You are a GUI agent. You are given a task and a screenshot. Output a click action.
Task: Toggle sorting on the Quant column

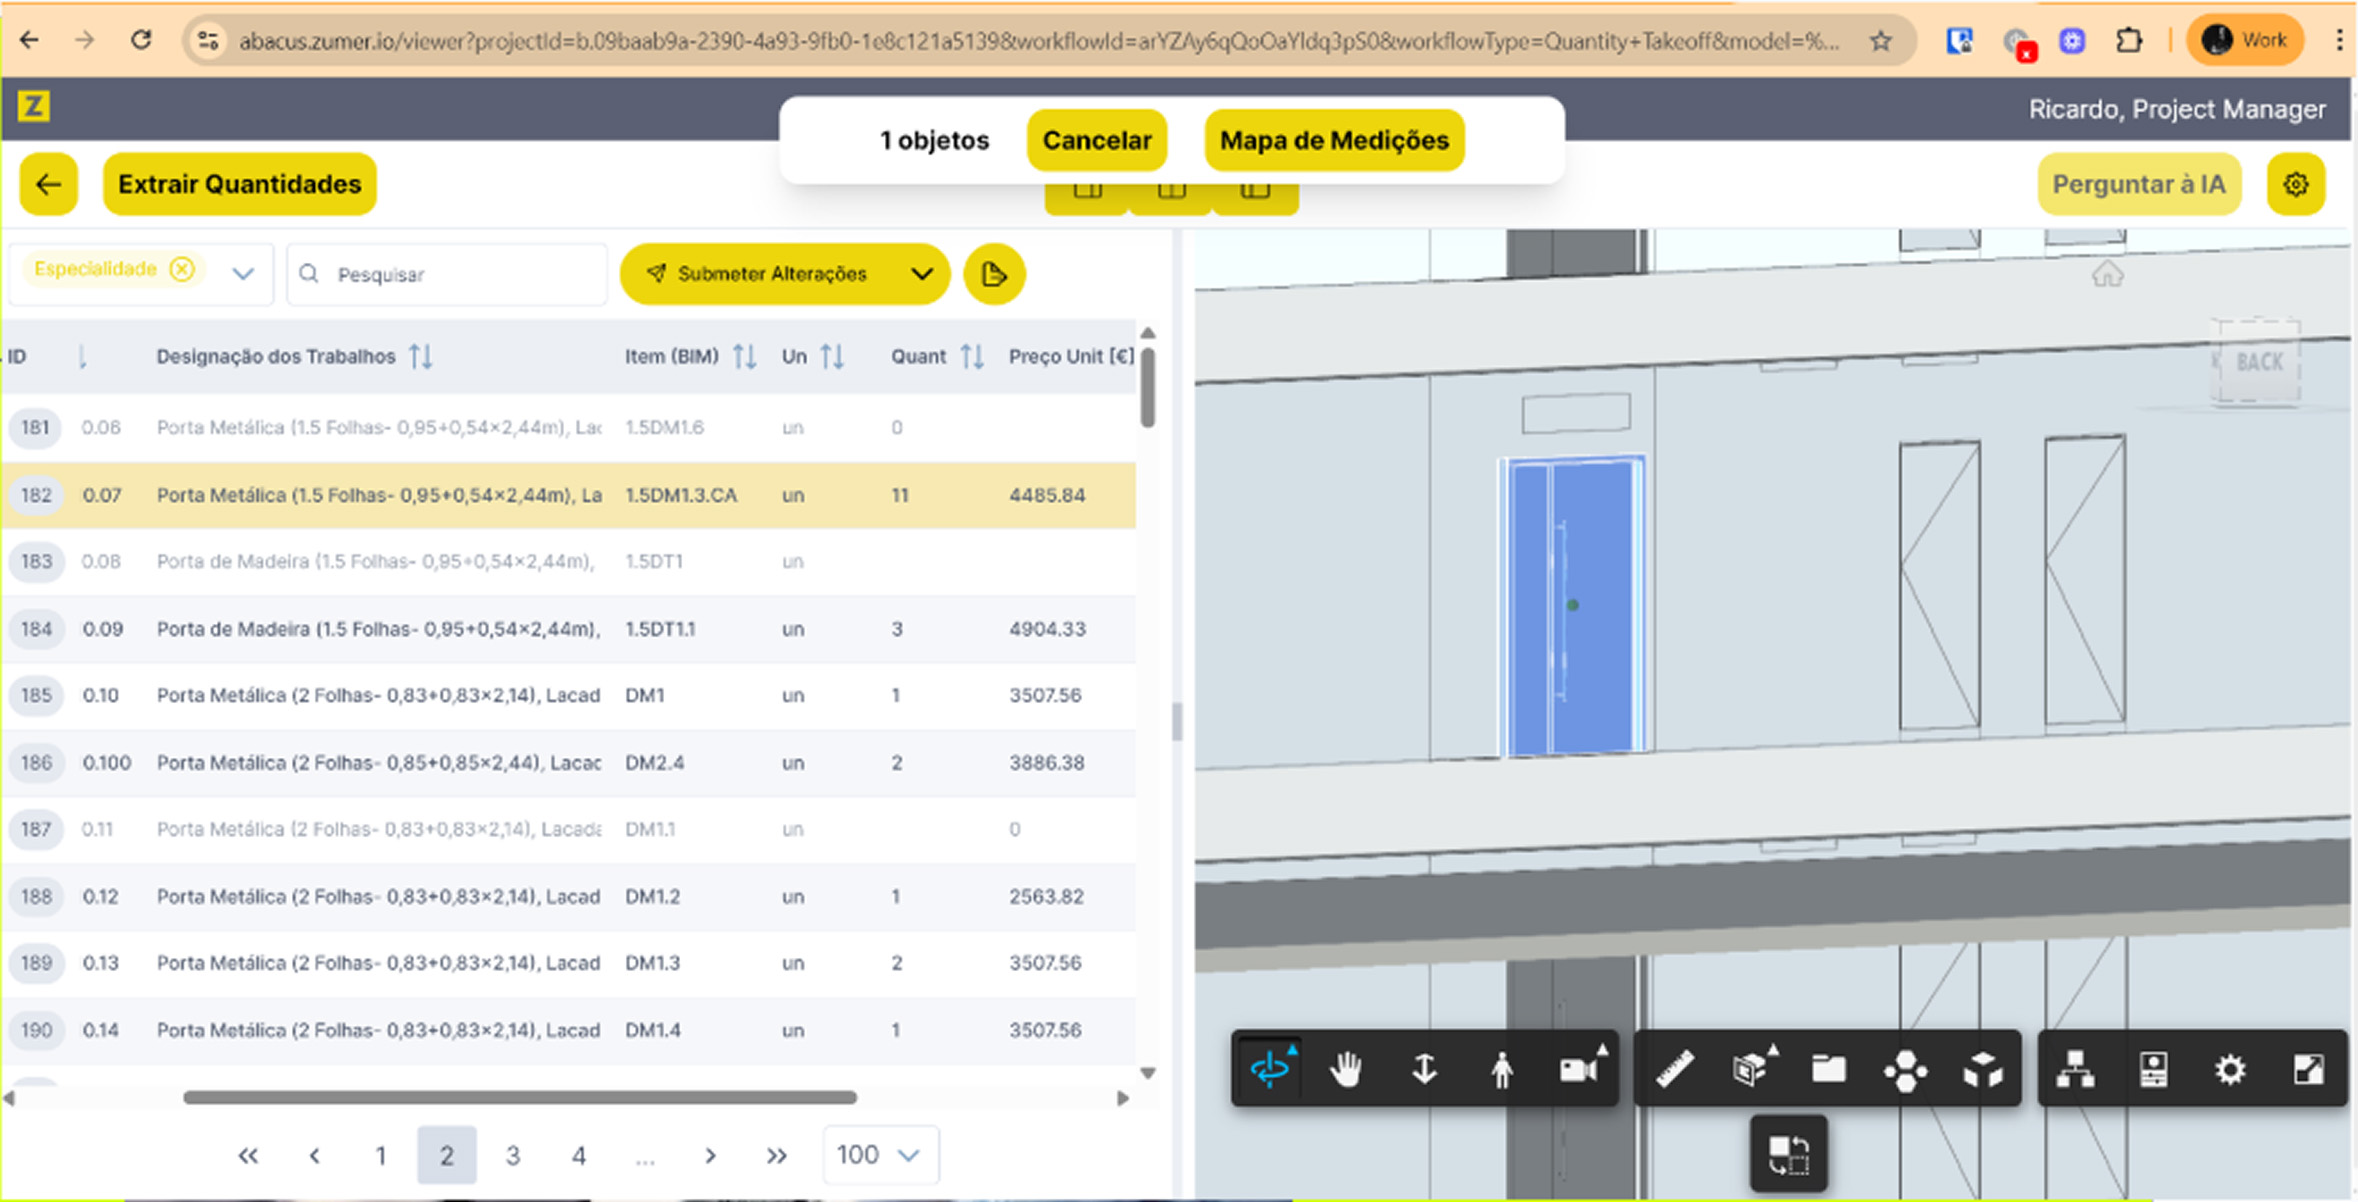(x=971, y=355)
